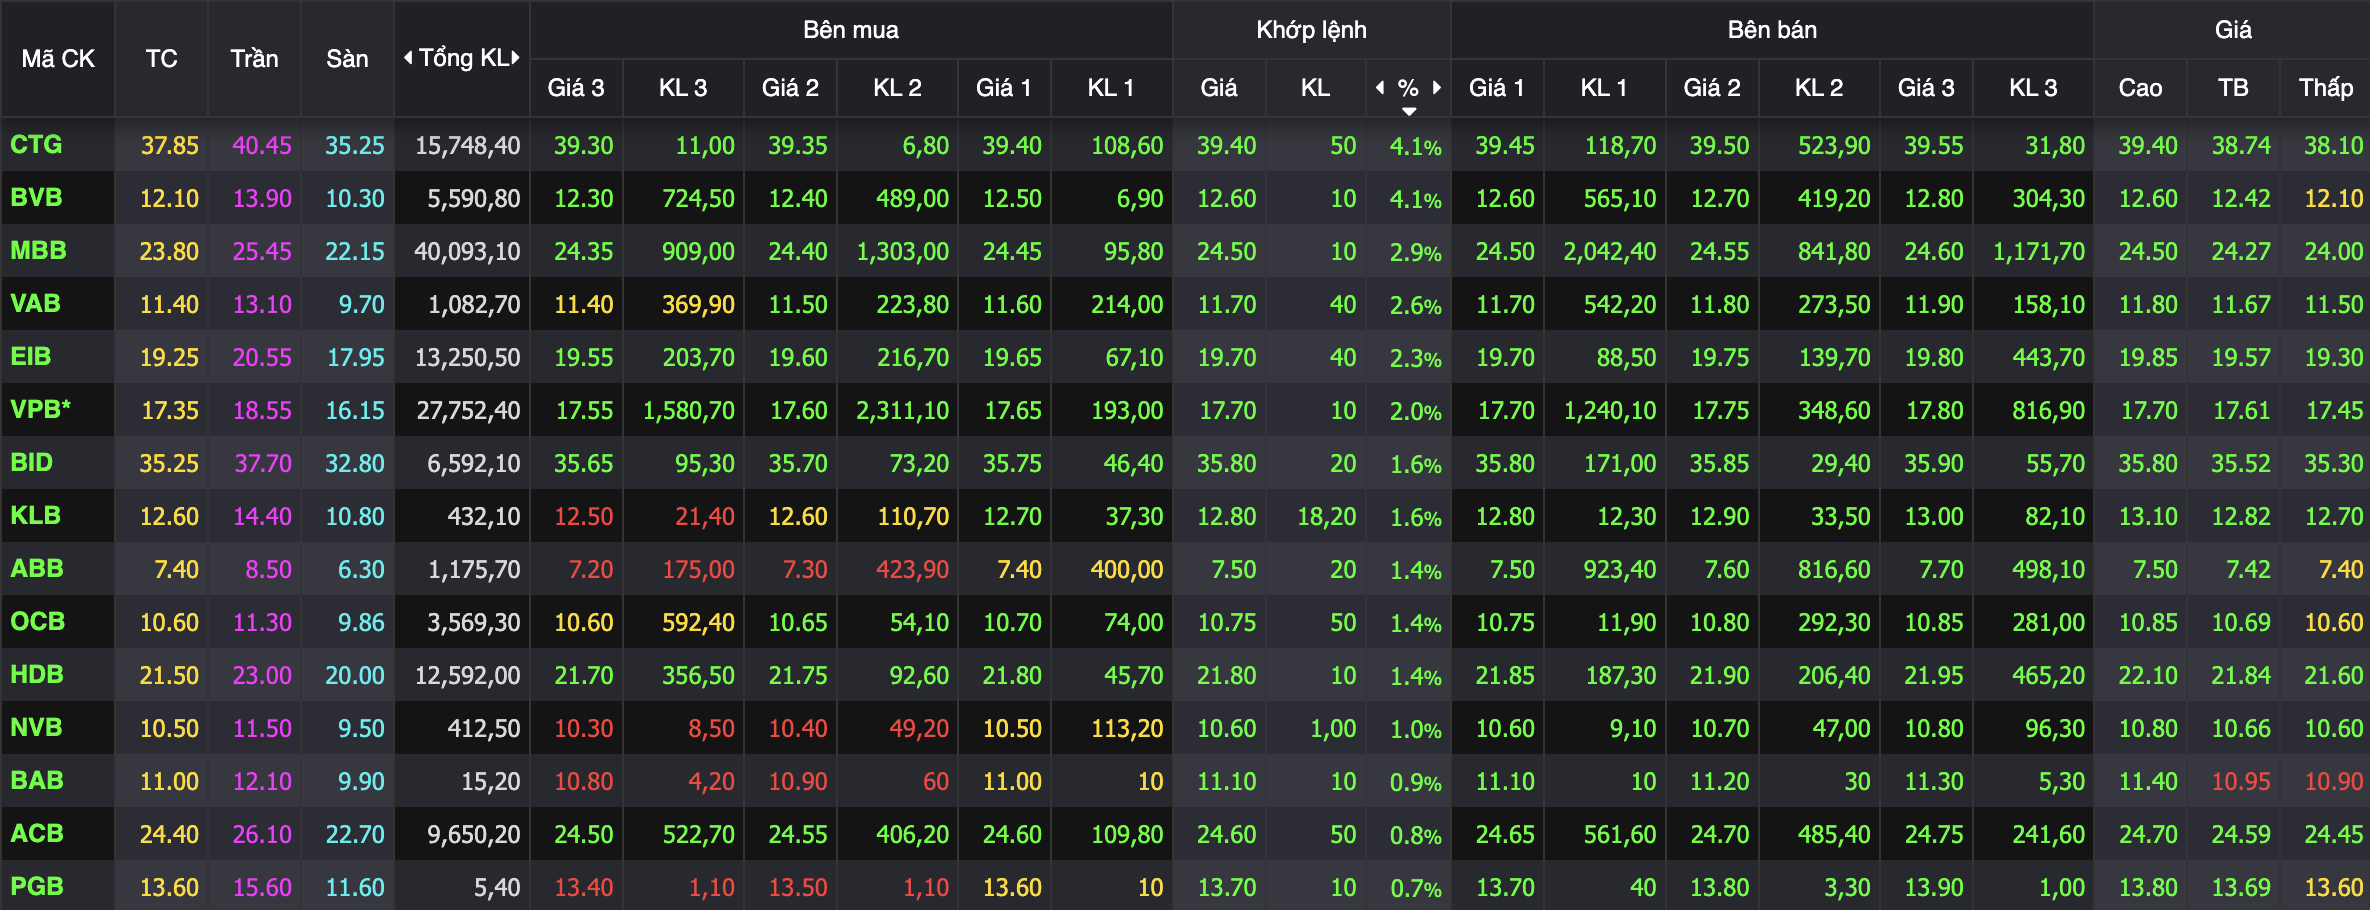Screen dimensions: 2370x910
Task: Click the Bên bán group header
Action: click(x=1772, y=30)
